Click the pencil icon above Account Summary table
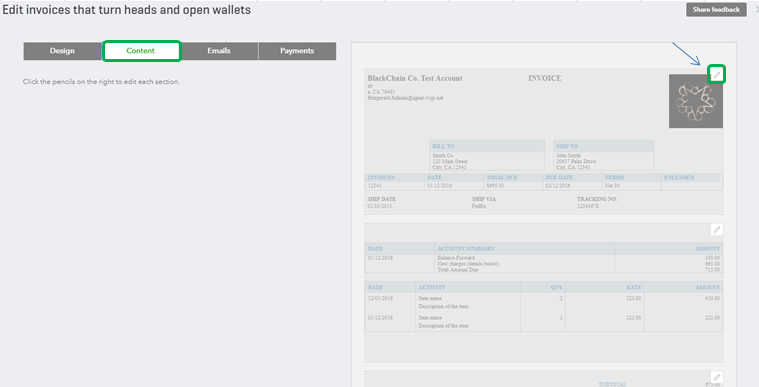Viewport: 759px width, 387px height. point(717,230)
